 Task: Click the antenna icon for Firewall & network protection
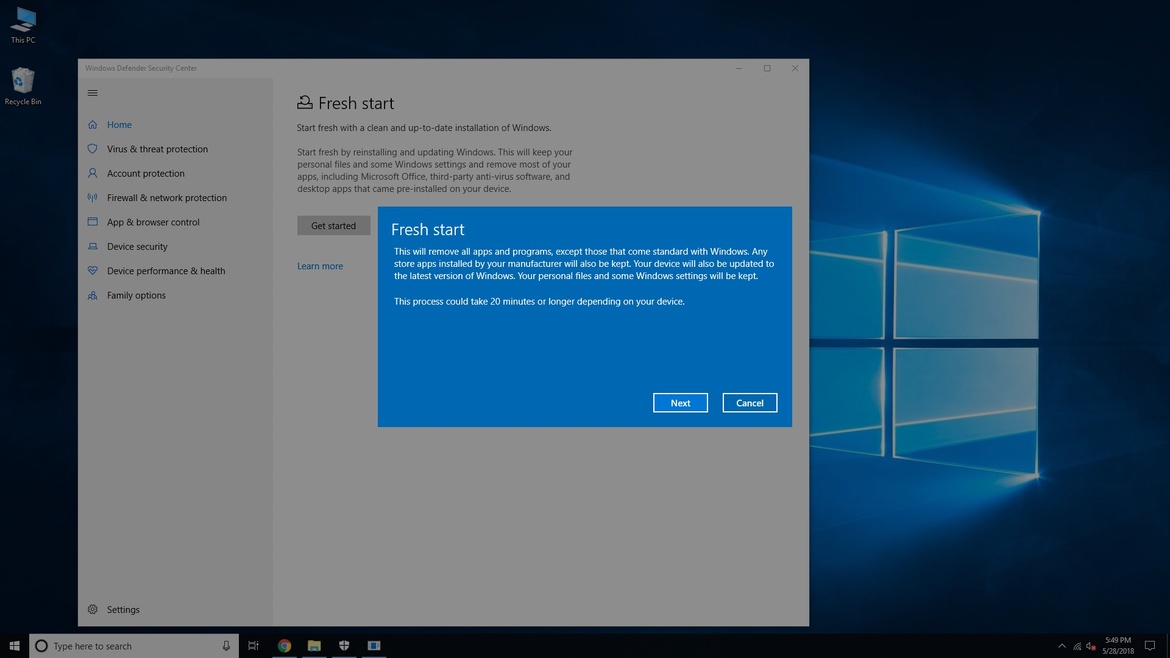pos(93,198)
